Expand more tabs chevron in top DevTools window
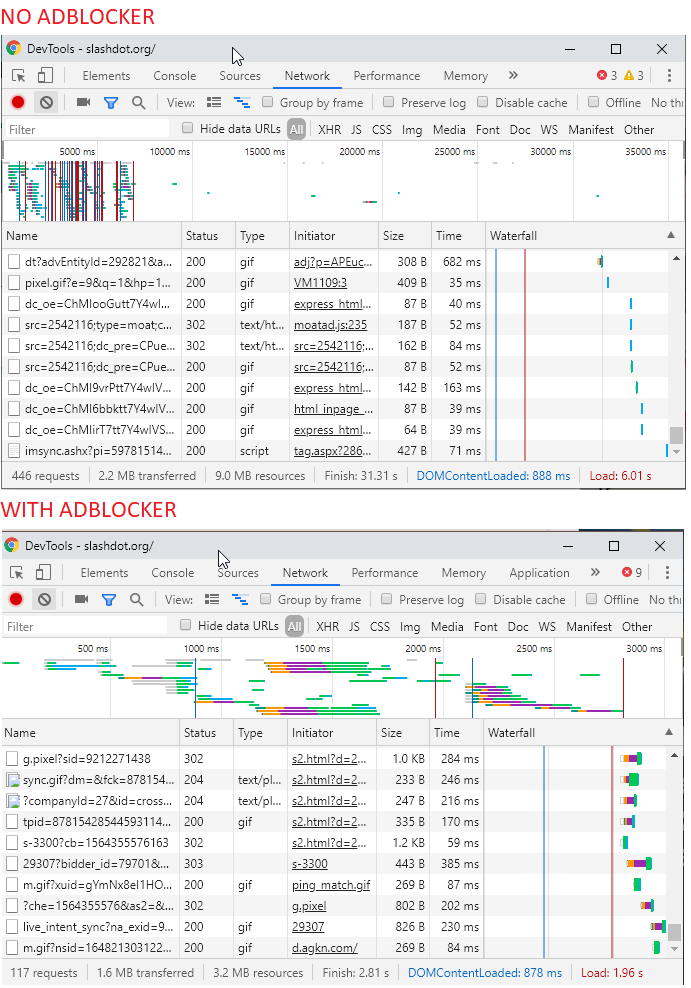691x988 pixels. pos(513,76)
